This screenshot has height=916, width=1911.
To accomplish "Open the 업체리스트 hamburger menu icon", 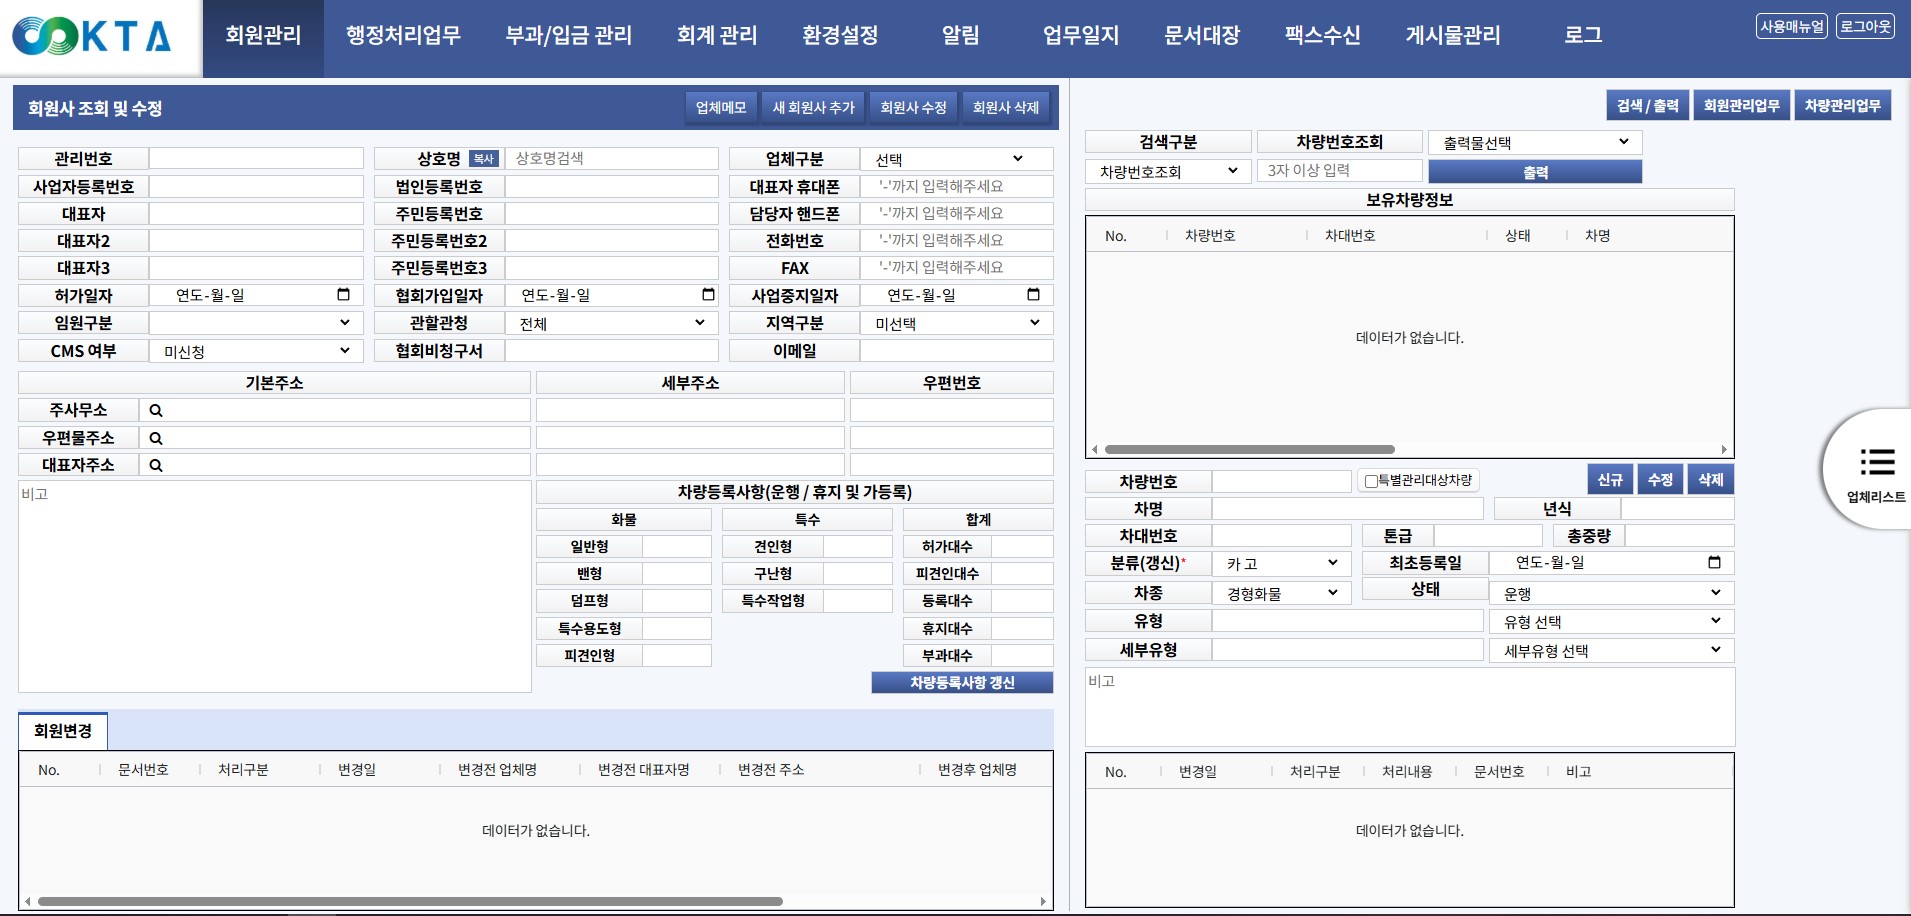I will (1877, 462).
